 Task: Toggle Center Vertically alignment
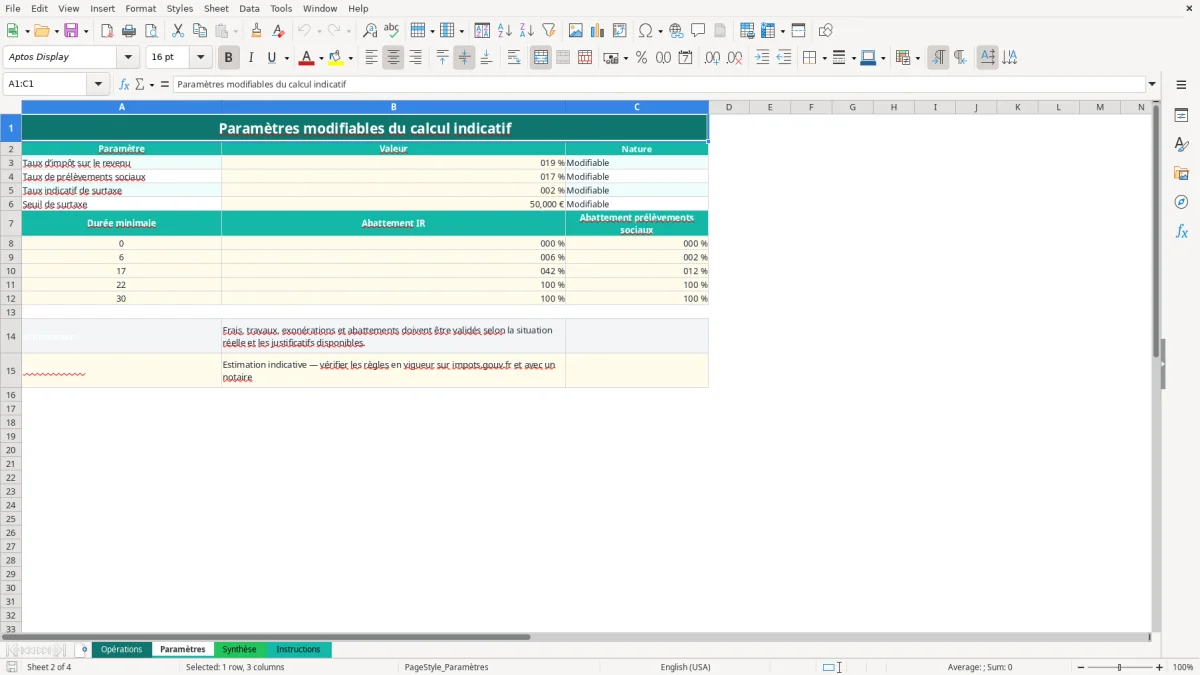point(464,58)
